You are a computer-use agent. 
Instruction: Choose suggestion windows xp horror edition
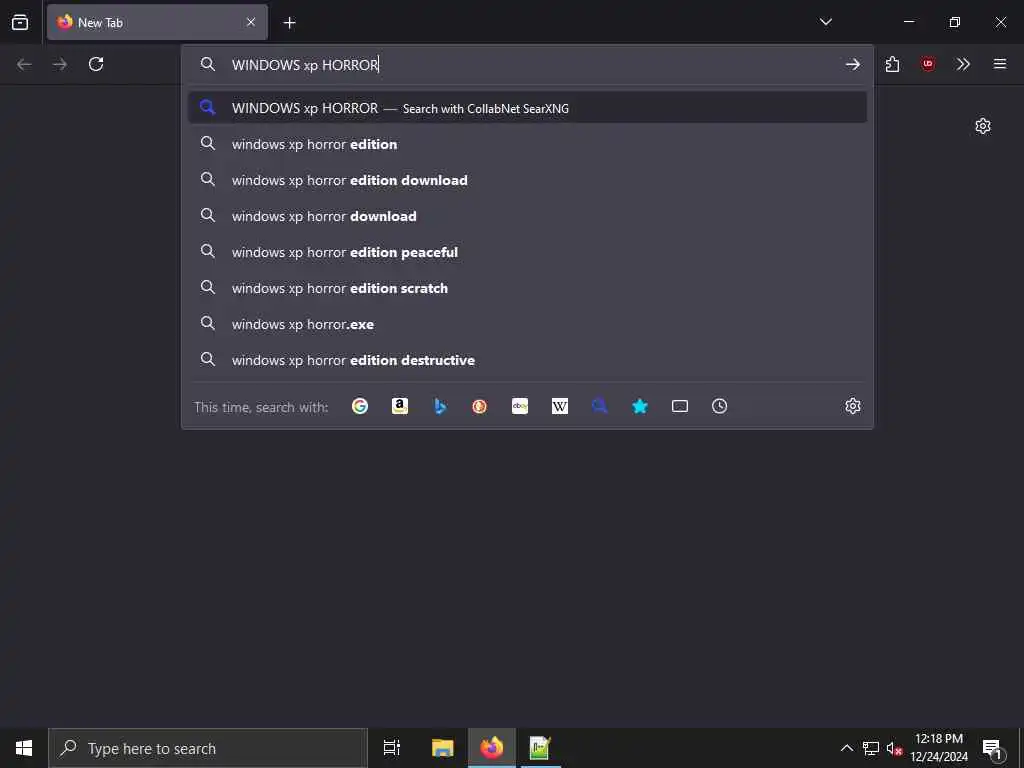tap(527, 144)
